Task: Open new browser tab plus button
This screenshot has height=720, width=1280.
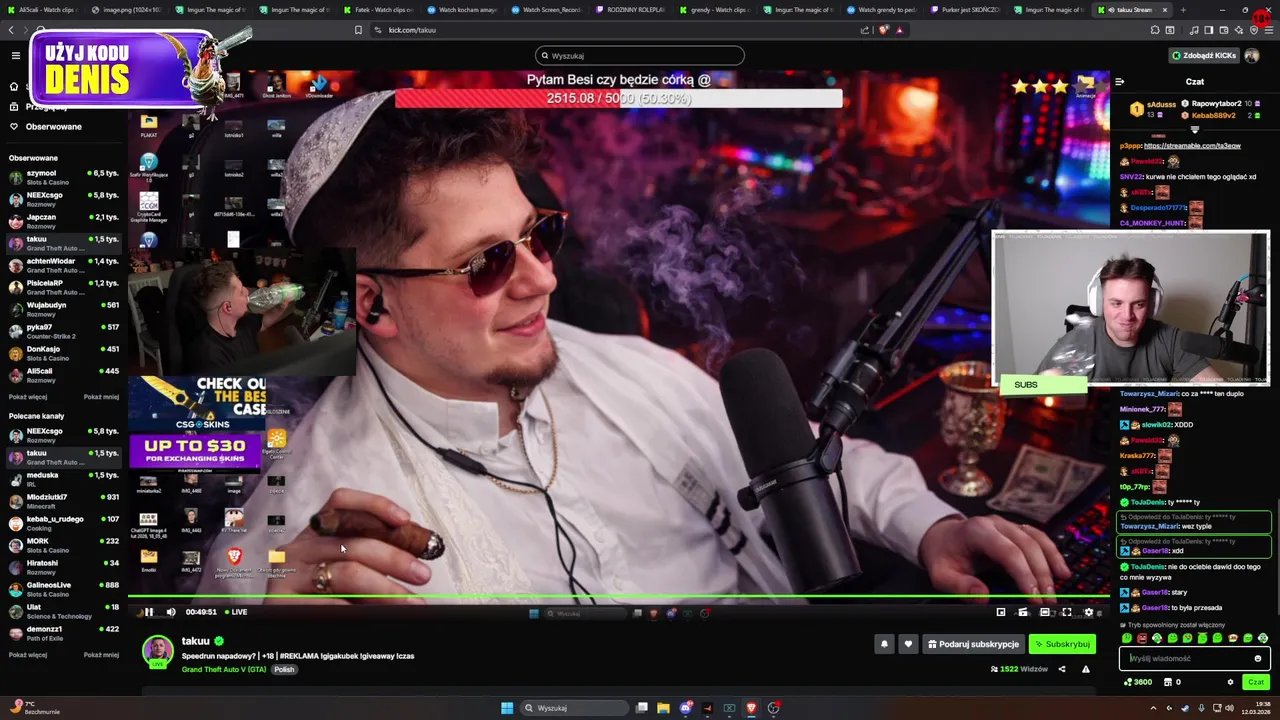Action: [x=1183, y=10]
